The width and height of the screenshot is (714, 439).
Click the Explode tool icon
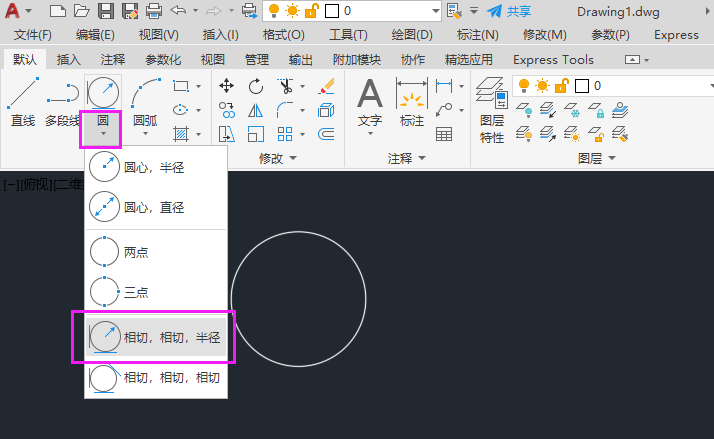tap(326, 110)
